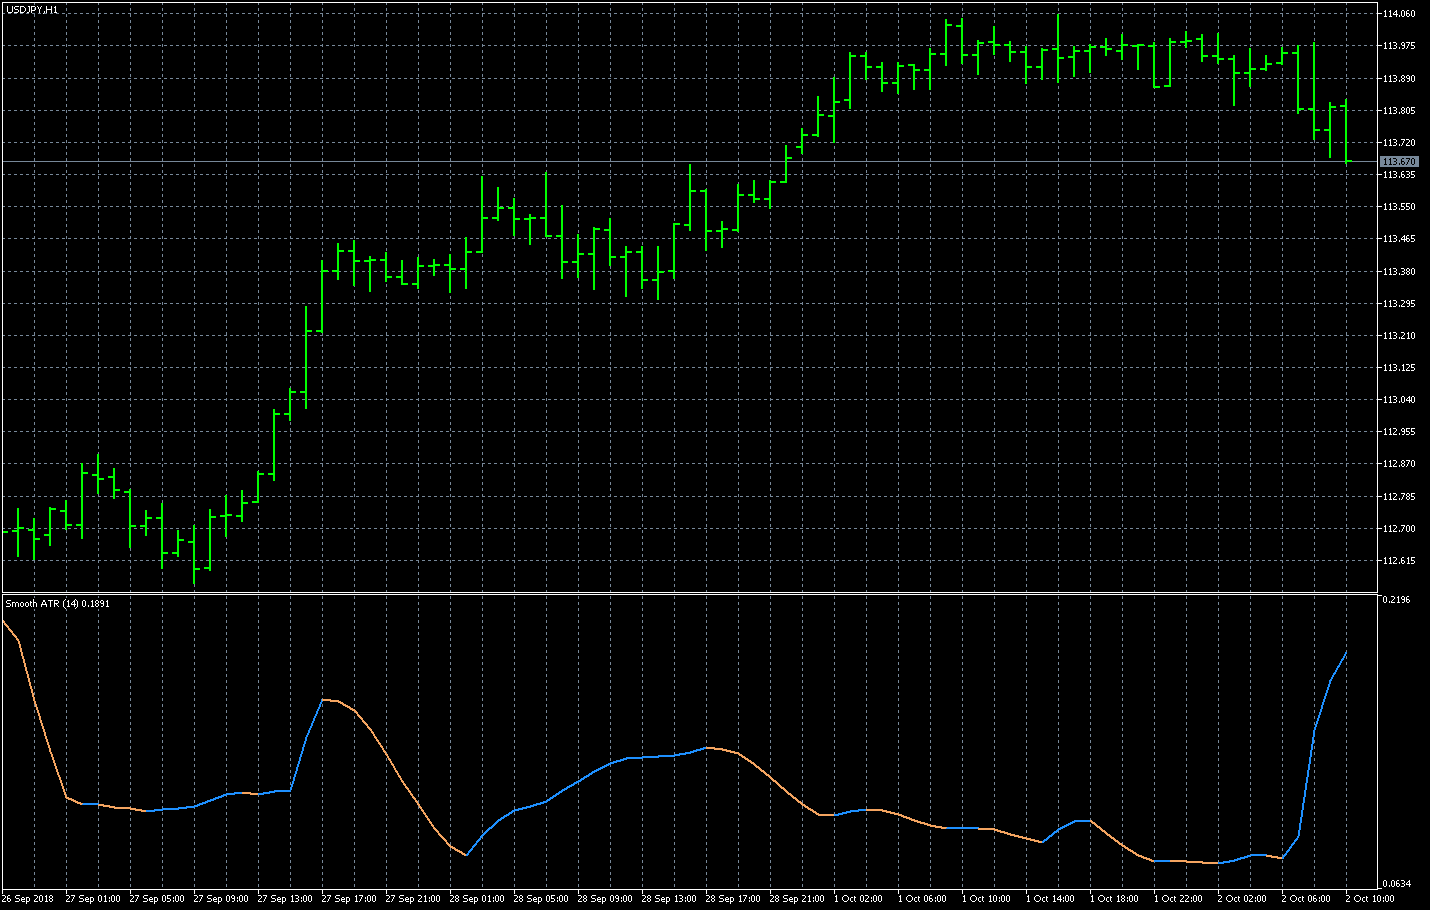Select the Smooth ATR trough near 28 Sep 01:00

[x=466, y=855]
